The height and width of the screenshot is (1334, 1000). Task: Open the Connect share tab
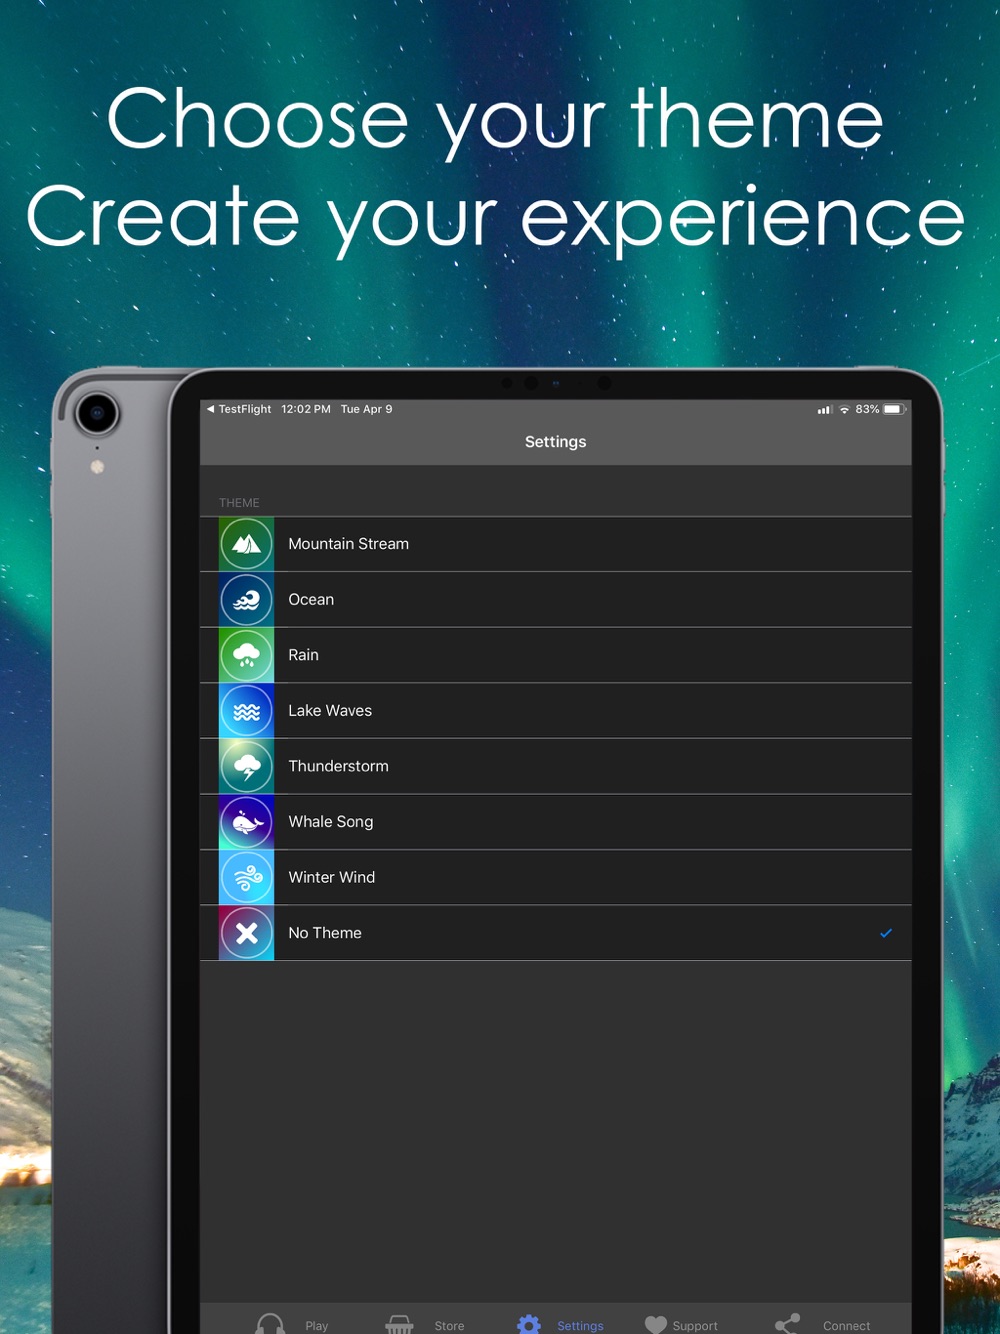[x=822, y=1324]
